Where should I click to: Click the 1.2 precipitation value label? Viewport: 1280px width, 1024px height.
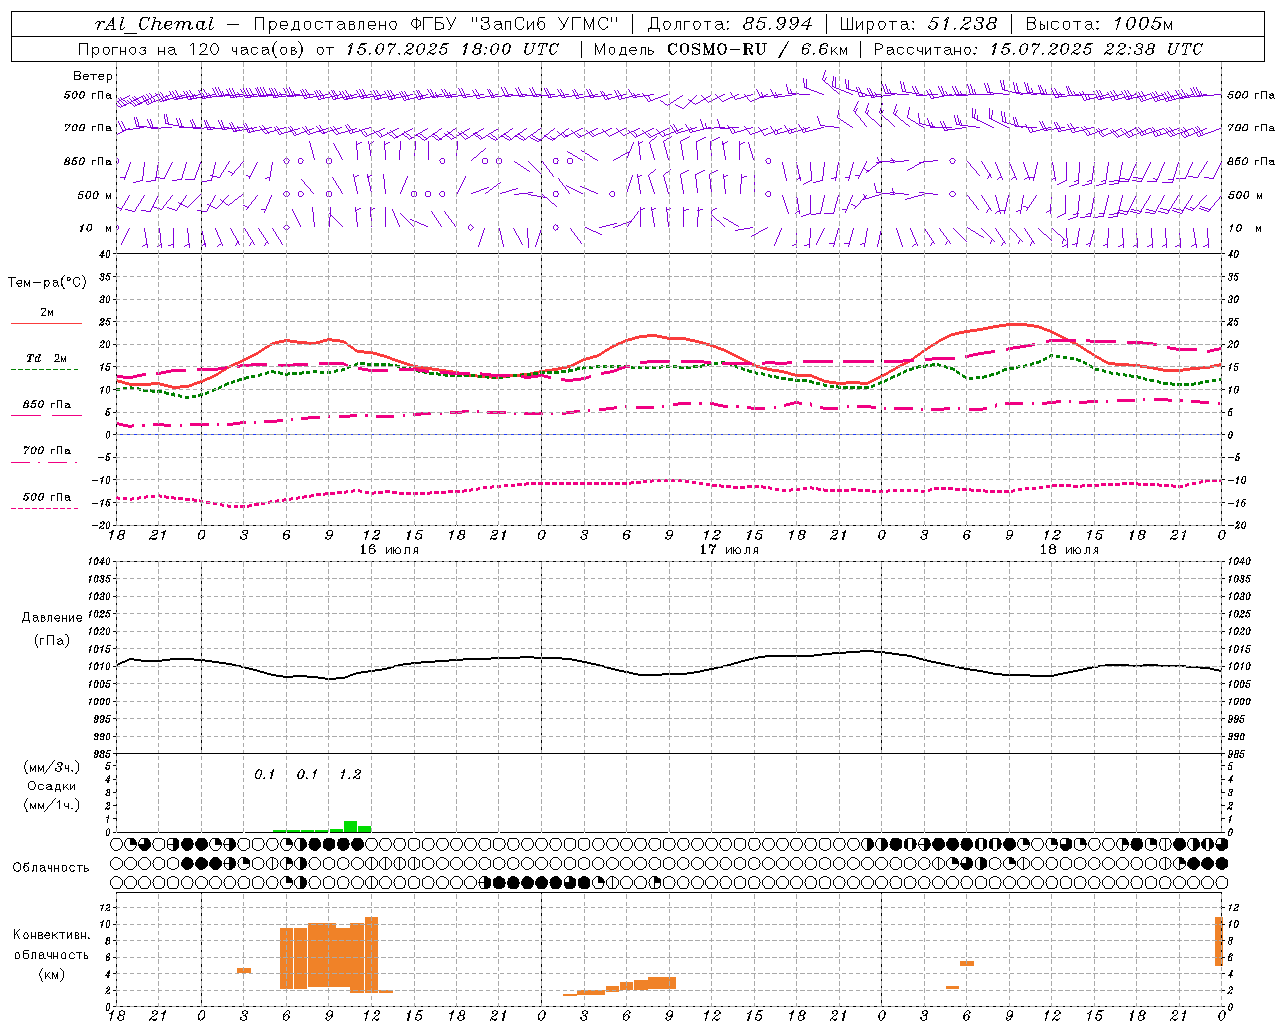pyautogui.click(x=350, y=774)
